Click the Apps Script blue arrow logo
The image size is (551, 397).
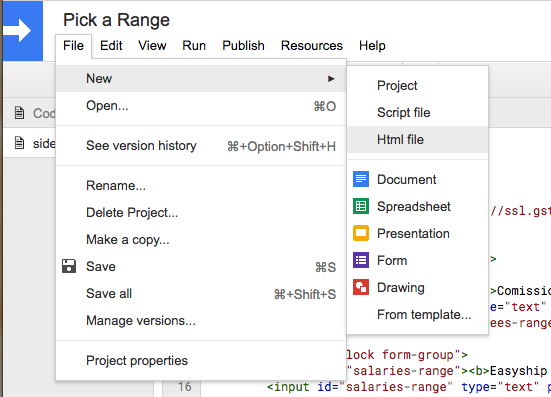coord(23,31)
